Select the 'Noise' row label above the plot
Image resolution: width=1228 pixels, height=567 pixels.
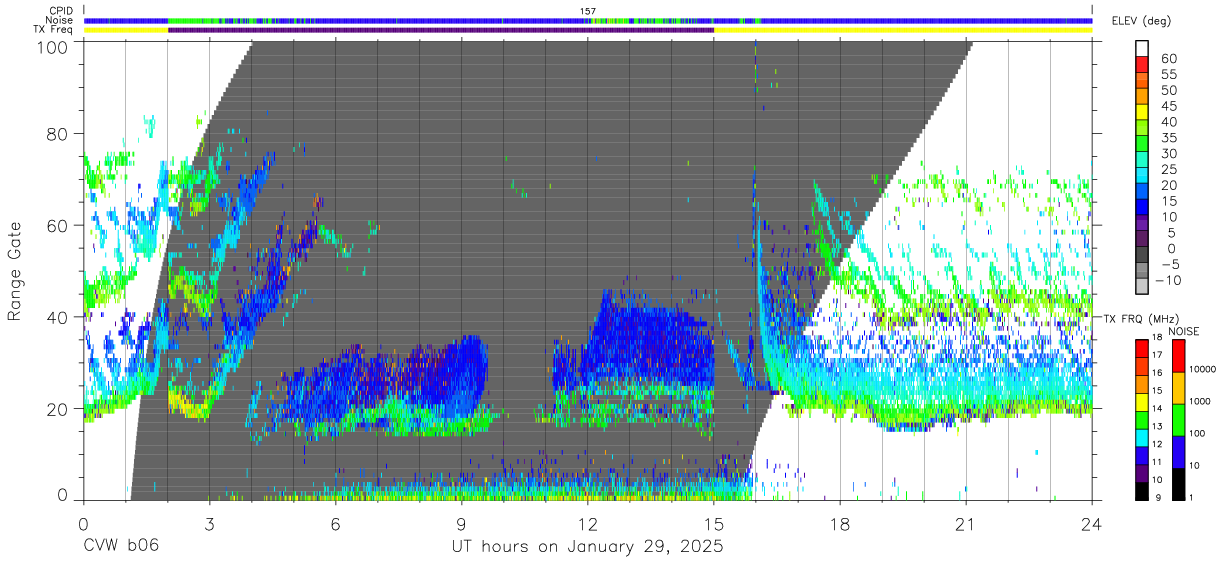pos(60,20)
